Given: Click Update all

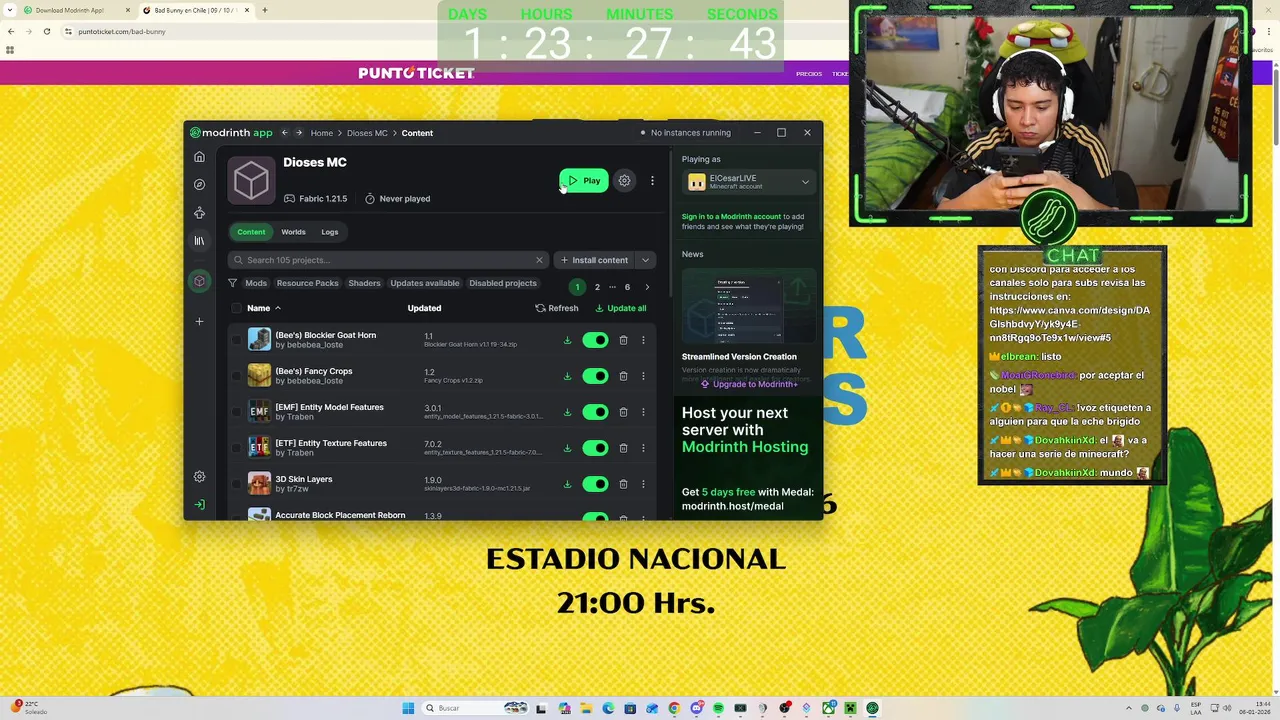Looking at the screenshot, I should tap(621, 308).
